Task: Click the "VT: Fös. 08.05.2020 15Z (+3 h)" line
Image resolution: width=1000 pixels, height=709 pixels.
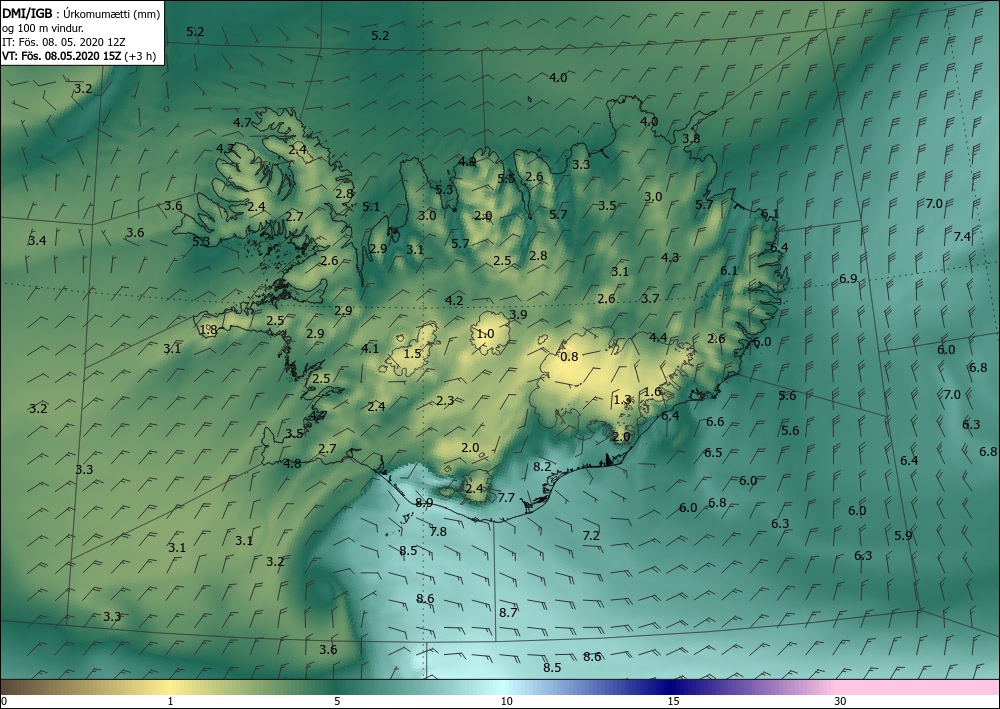Action: click(x=79, y=55)
